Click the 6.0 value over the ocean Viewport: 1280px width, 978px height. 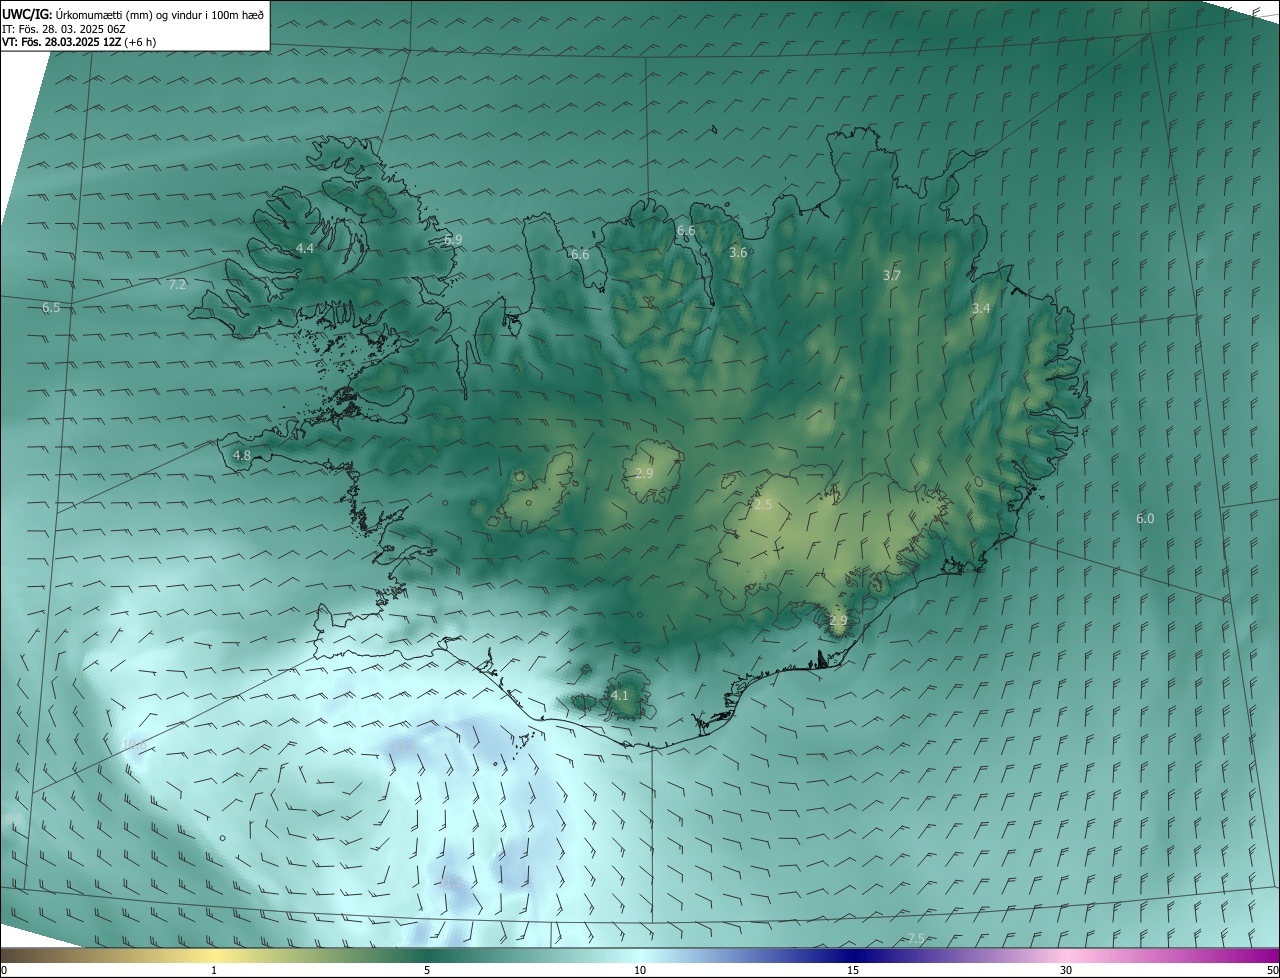[1145, 519]
